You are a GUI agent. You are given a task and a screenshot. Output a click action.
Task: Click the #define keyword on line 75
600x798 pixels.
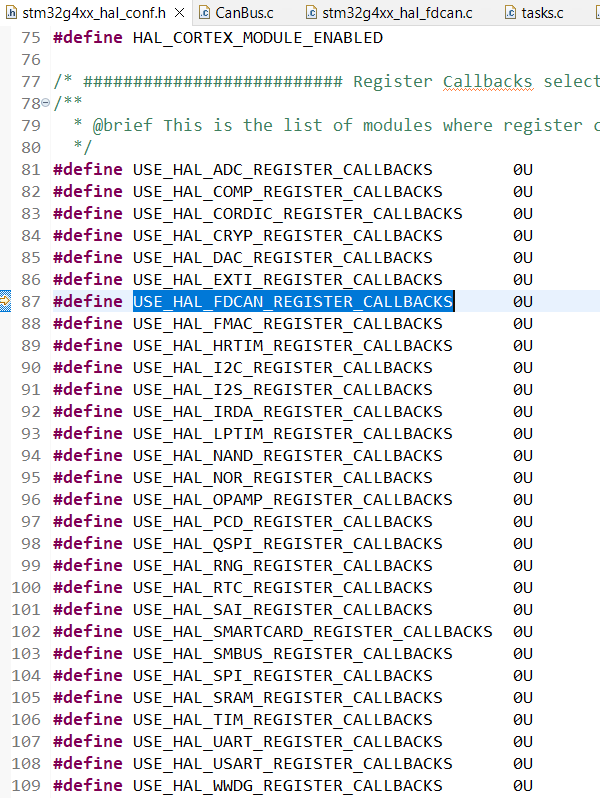click(x=88, y=38)
